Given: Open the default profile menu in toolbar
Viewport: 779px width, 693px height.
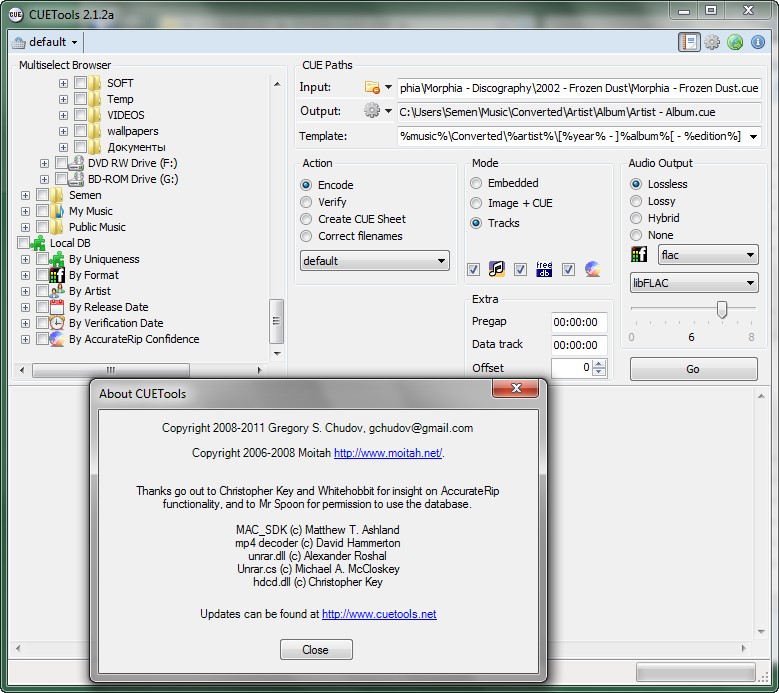Looking at the screenshot, I should (47, 42).
